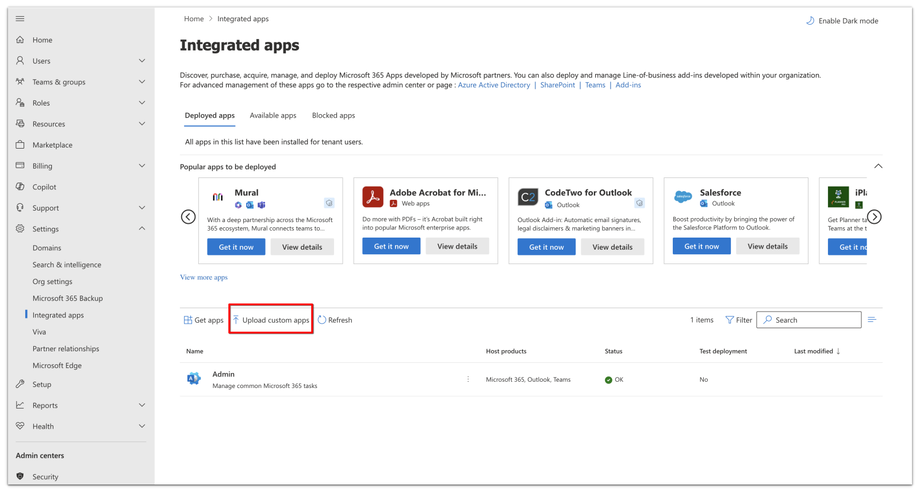Click the hamburger navigation menu icon
Viewport: 920px width, 493px height.
[x=20, y=19]
